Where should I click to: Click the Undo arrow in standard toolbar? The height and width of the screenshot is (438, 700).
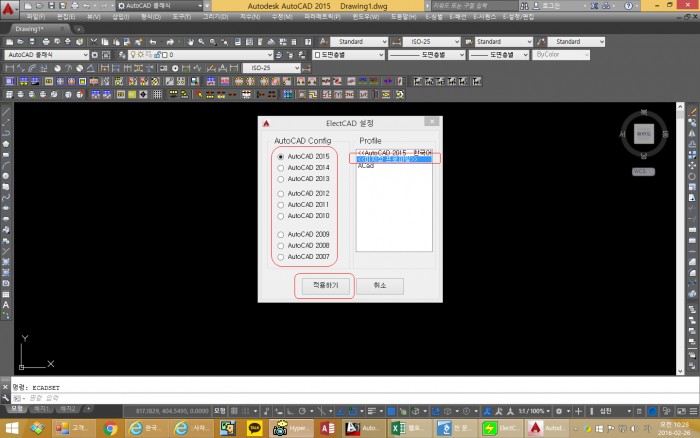(x=153, y=42)
